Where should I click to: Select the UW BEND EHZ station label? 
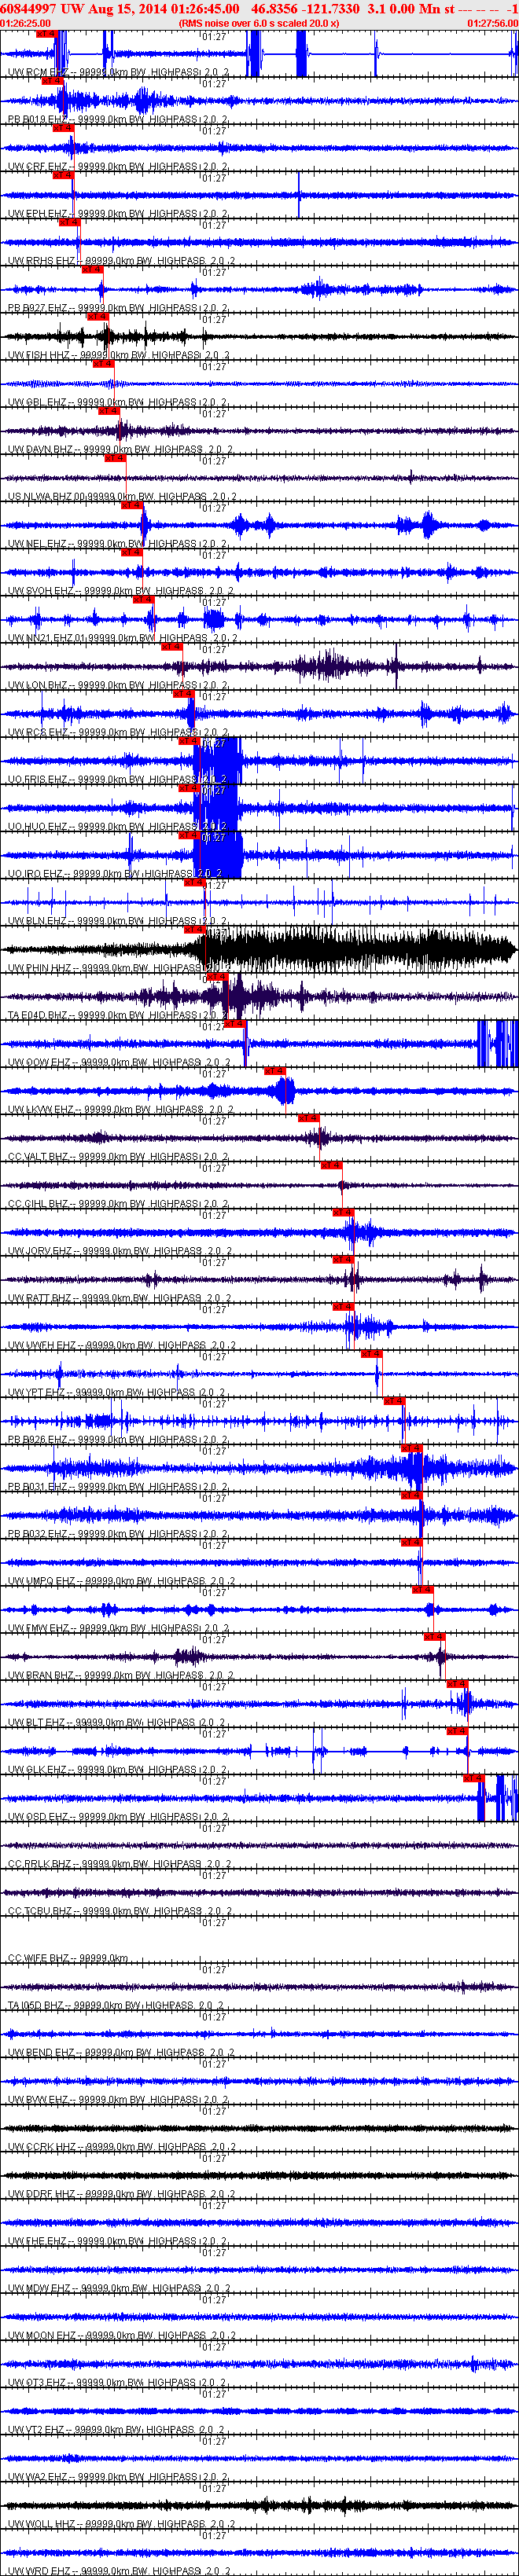(121, 2053)
